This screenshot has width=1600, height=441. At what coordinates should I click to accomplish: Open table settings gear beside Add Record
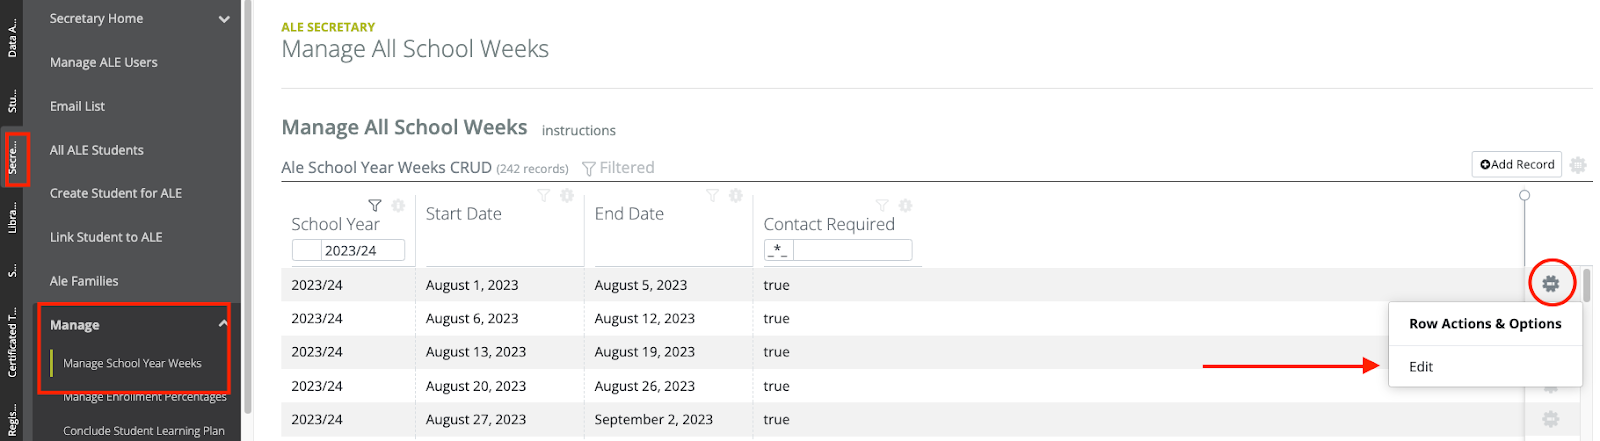click(1578, 165)
